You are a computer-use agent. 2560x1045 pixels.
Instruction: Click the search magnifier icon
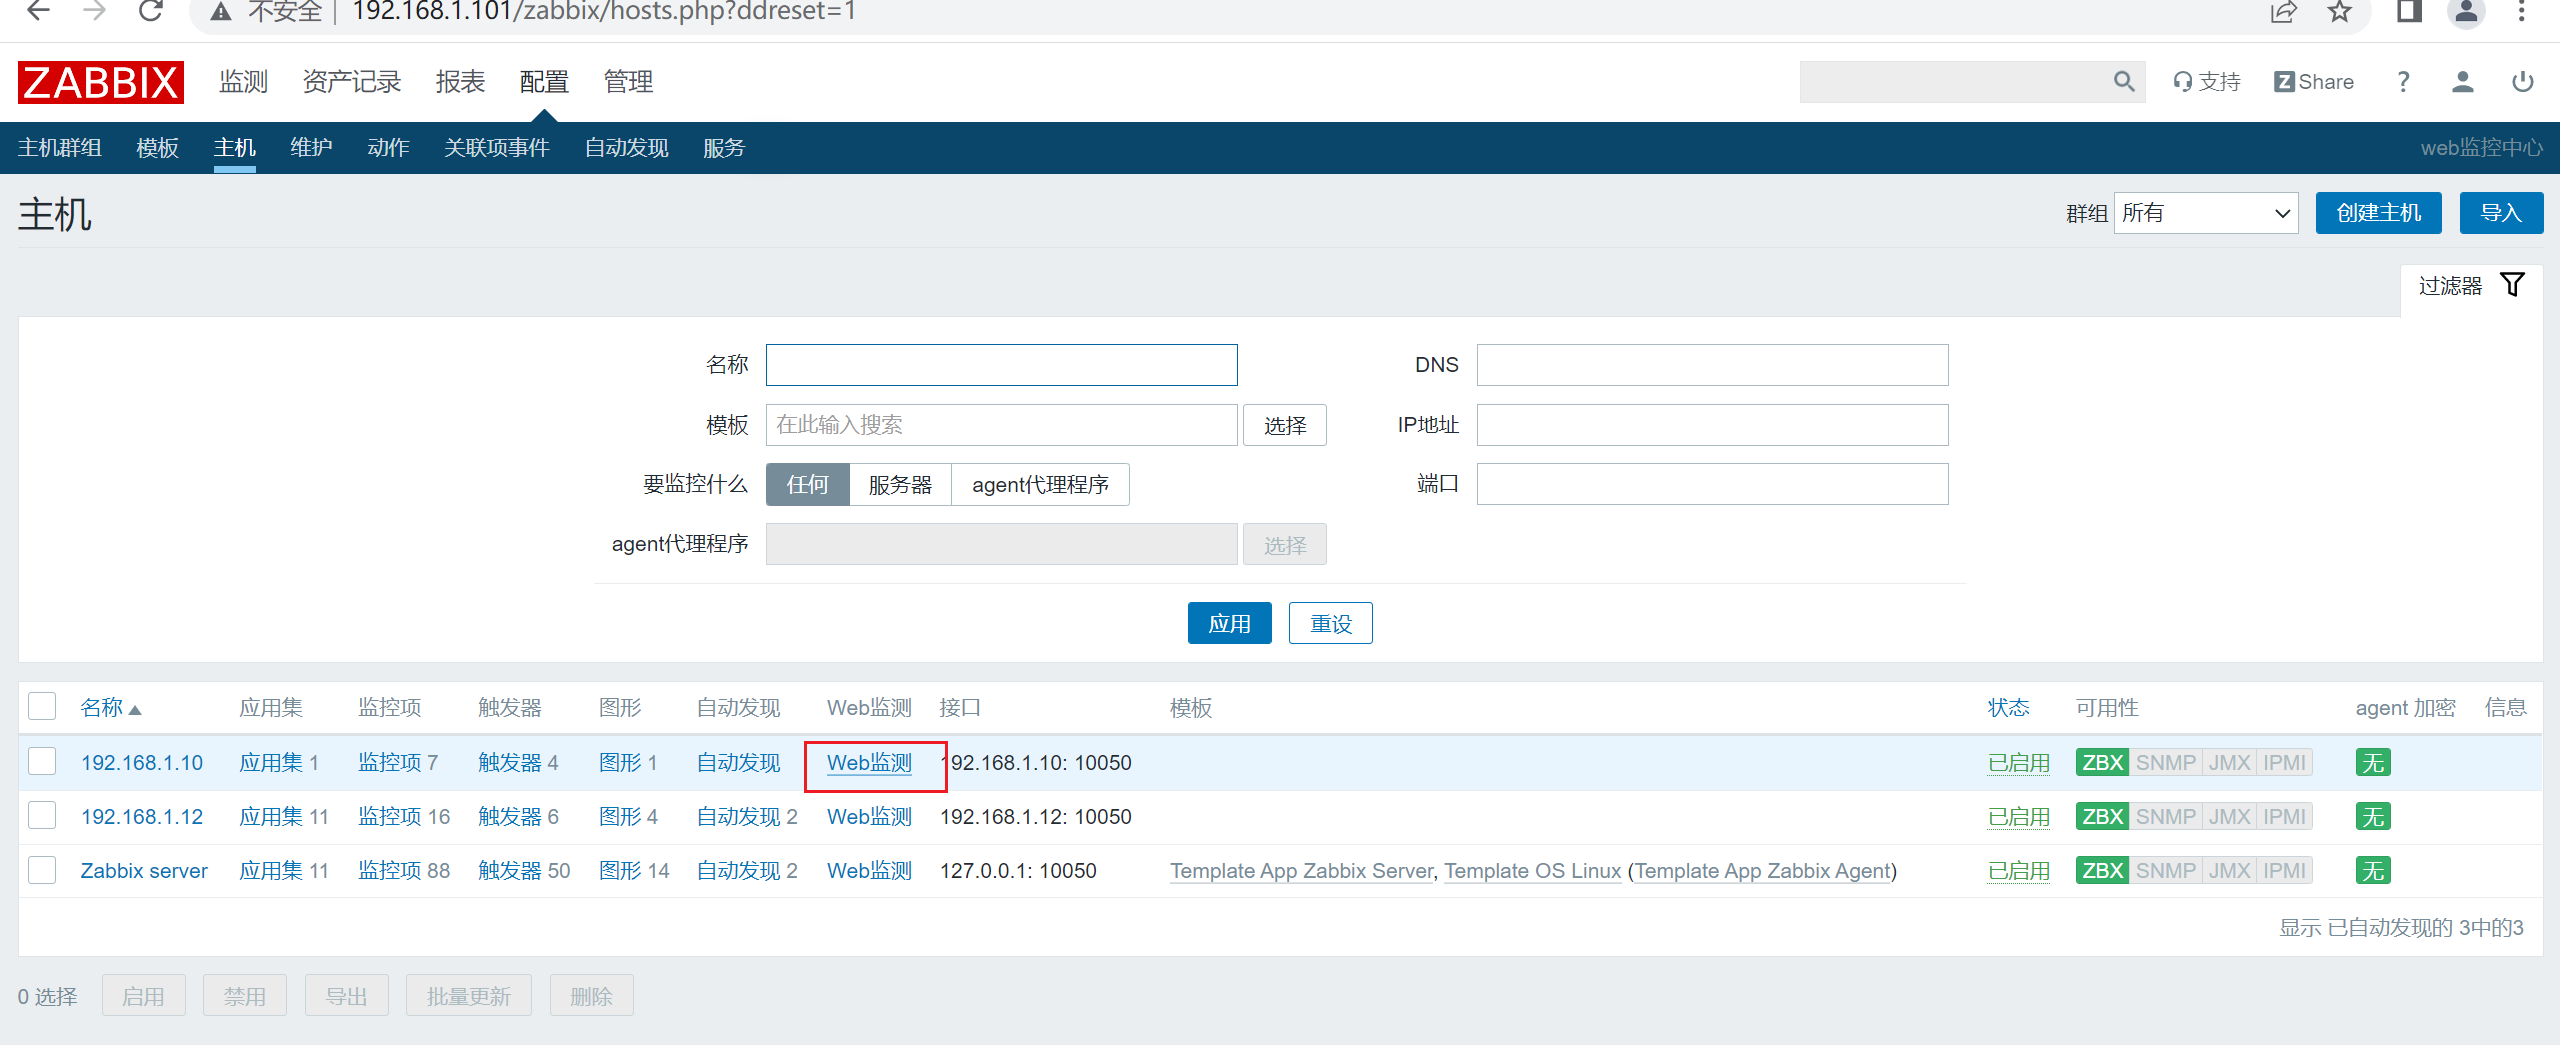click(x=2124, y=82)
